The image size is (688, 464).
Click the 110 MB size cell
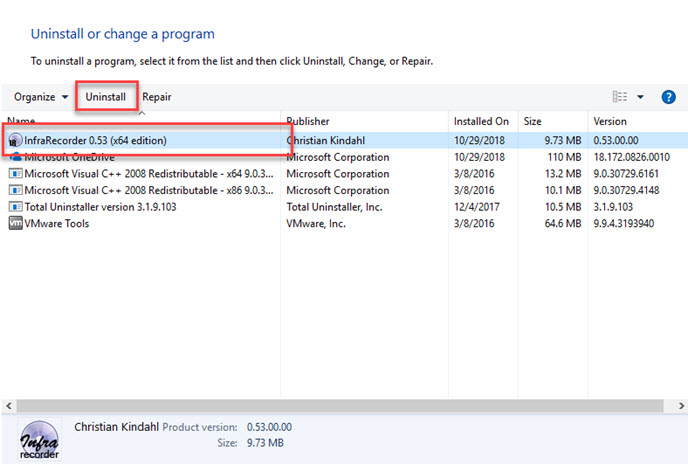tap(564, 157)
